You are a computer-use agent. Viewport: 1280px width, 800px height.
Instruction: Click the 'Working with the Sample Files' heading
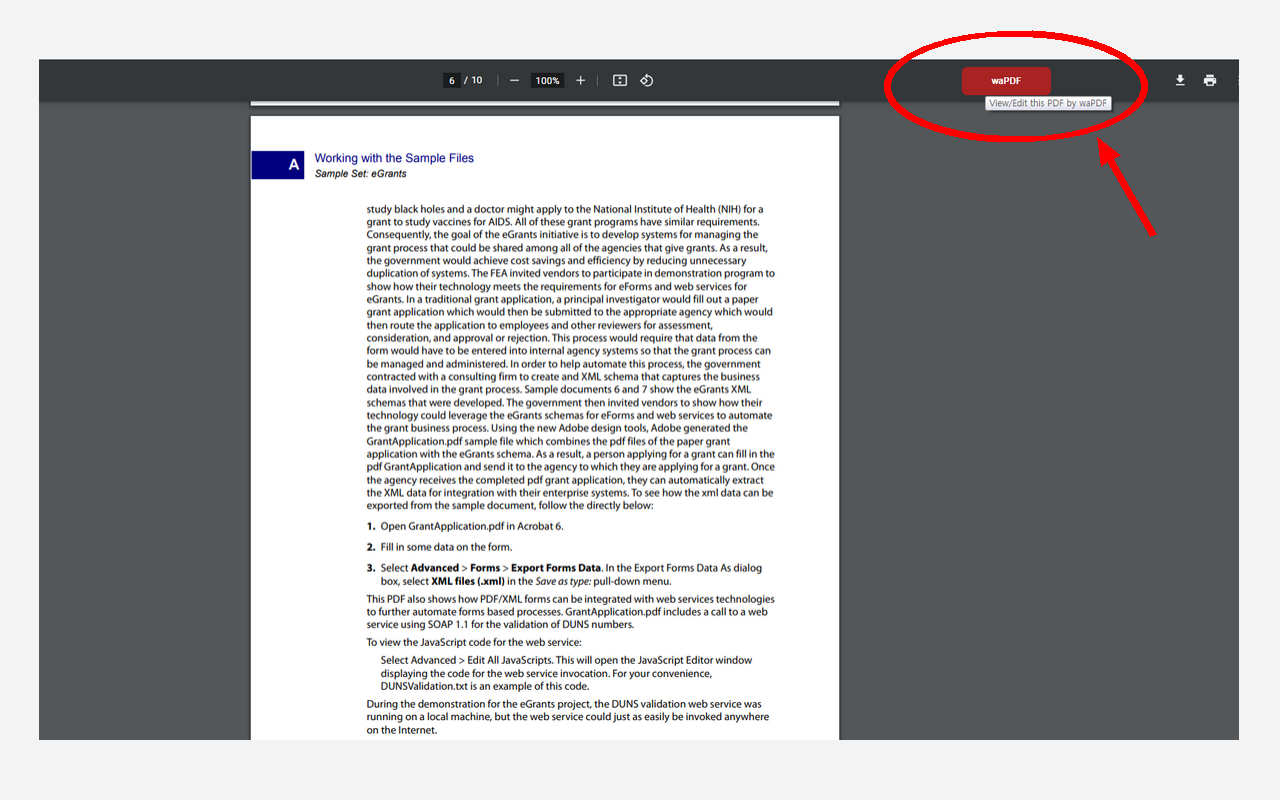pyautogui.click(x=394, y=158)
